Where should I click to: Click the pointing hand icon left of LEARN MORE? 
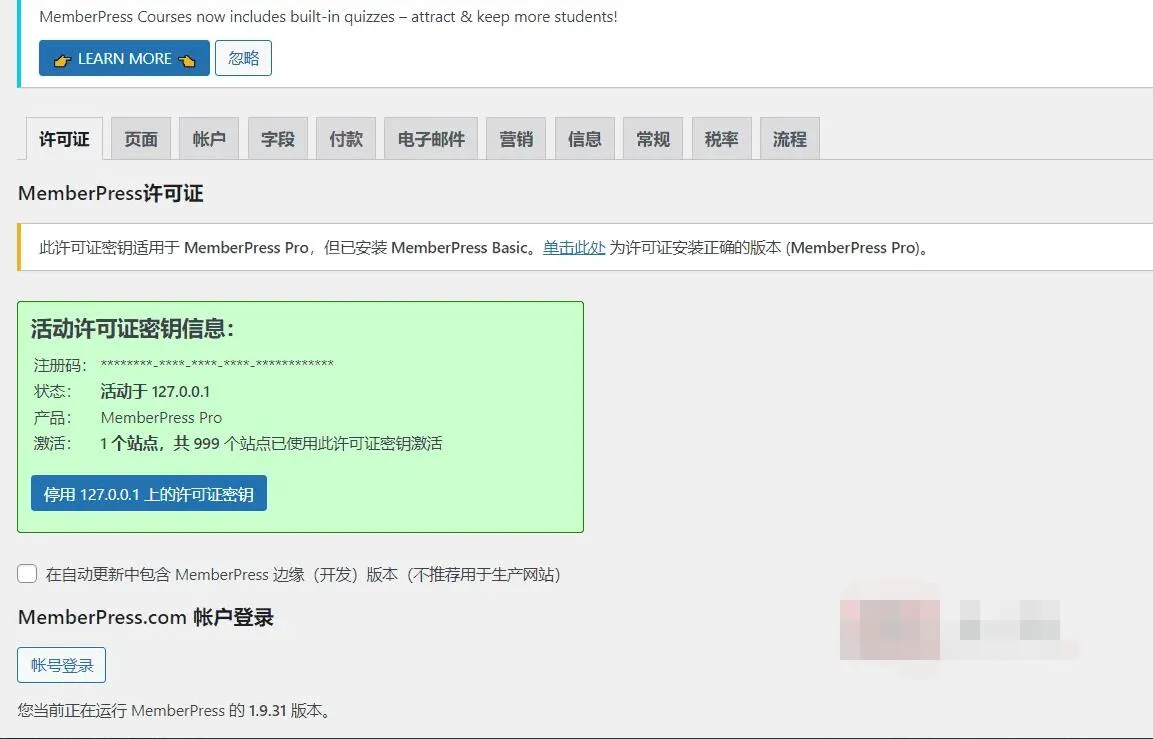[x=62, y=60]
